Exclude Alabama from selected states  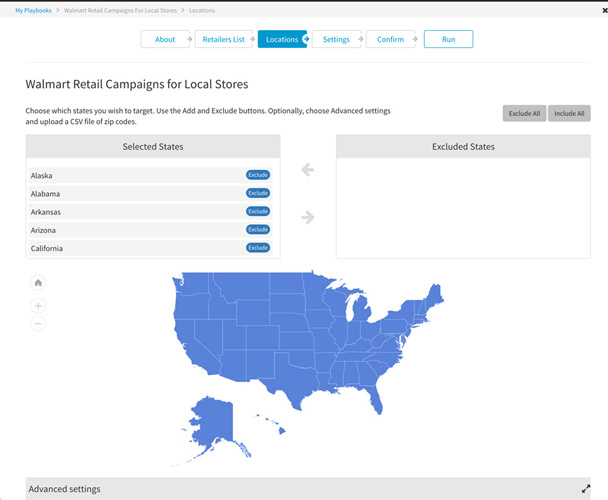click(x=258, y=193)
